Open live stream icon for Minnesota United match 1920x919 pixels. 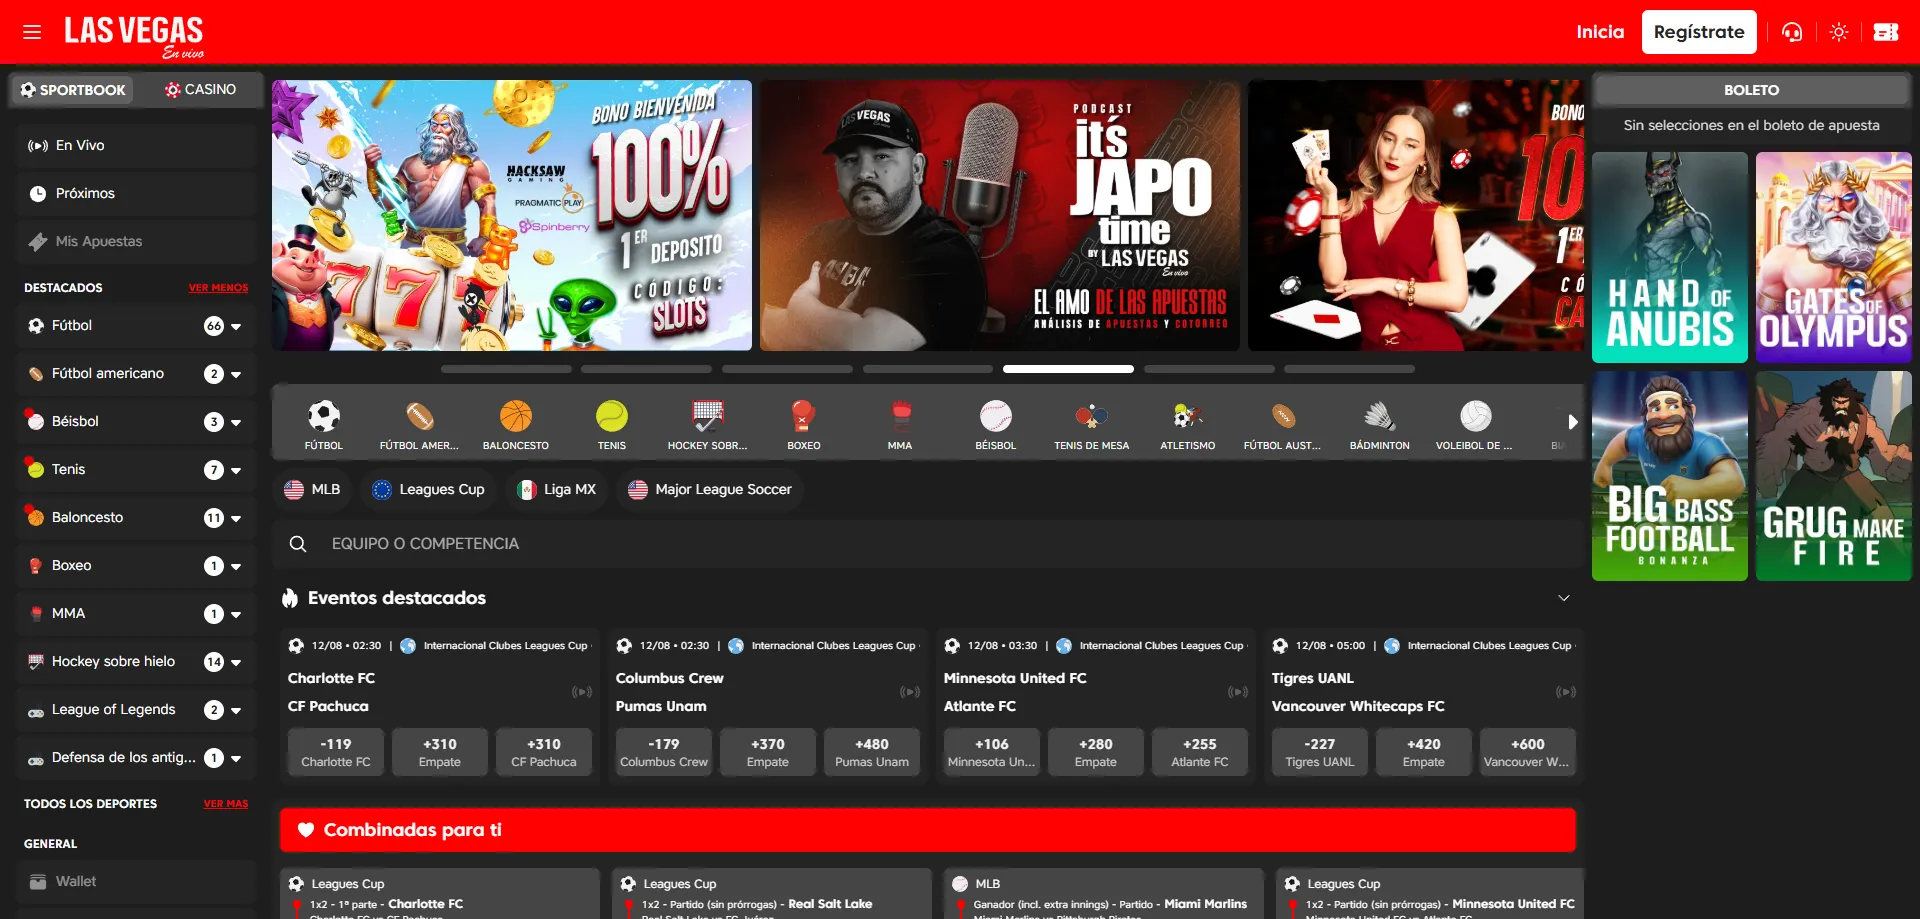tap(1237, 692)
